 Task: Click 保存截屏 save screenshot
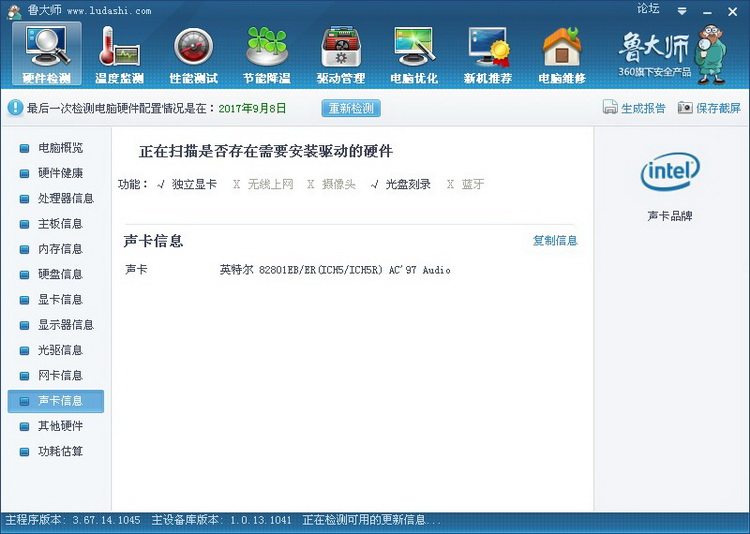tap(718, 108)
